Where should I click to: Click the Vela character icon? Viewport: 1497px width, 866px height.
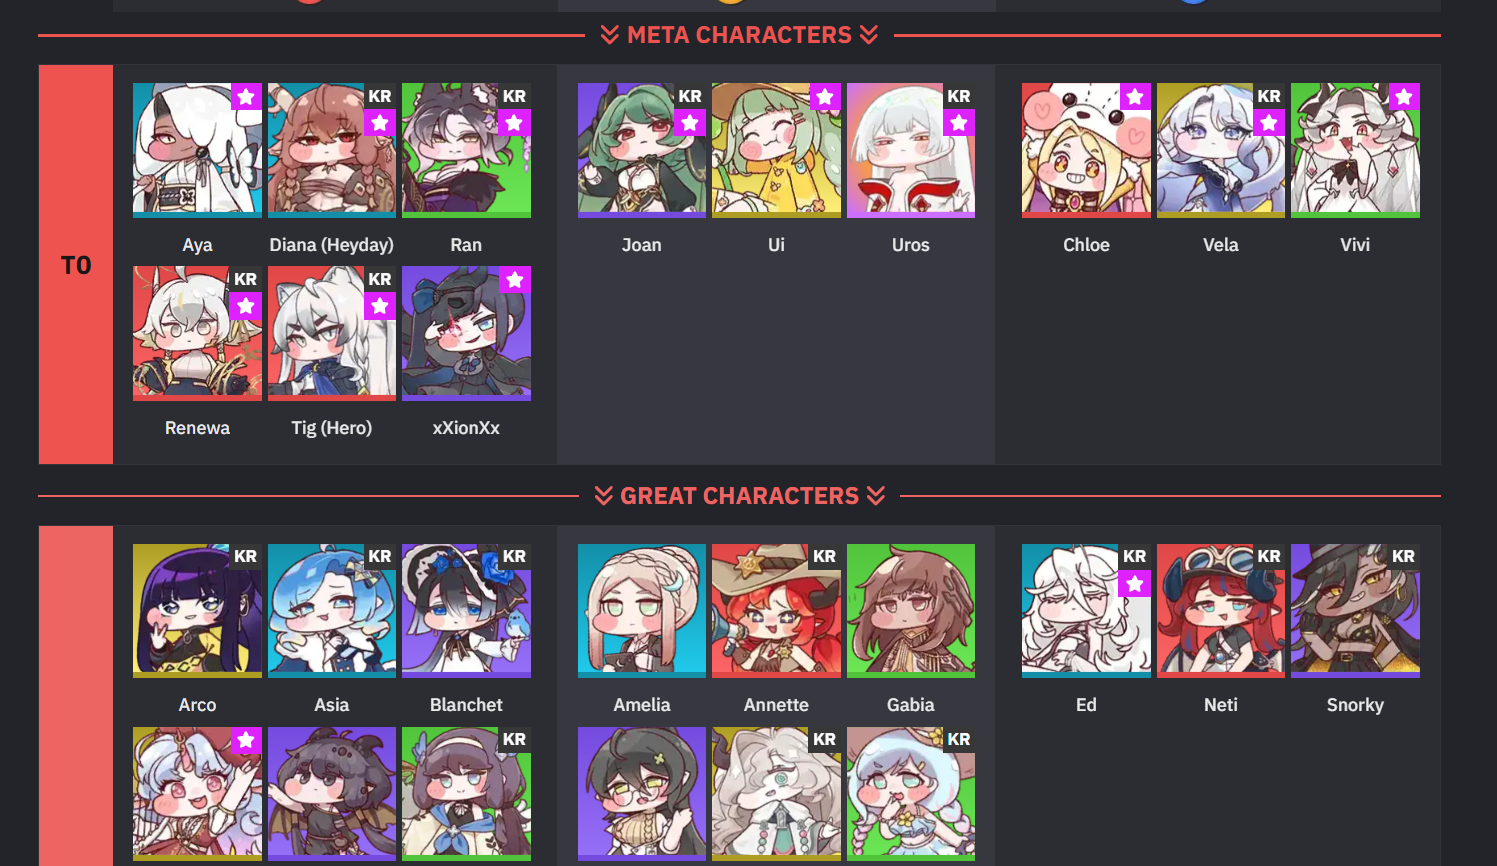pos(1221,150)
